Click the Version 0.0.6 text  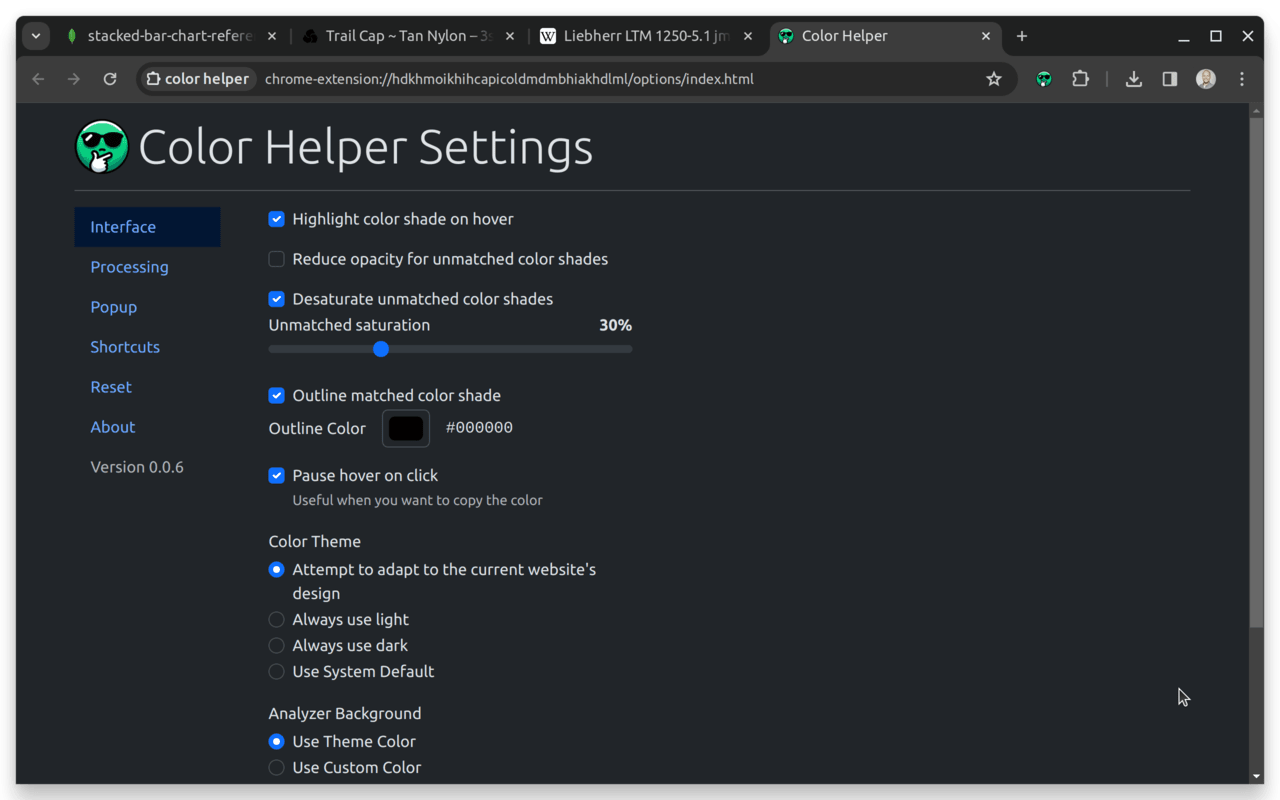137,467
